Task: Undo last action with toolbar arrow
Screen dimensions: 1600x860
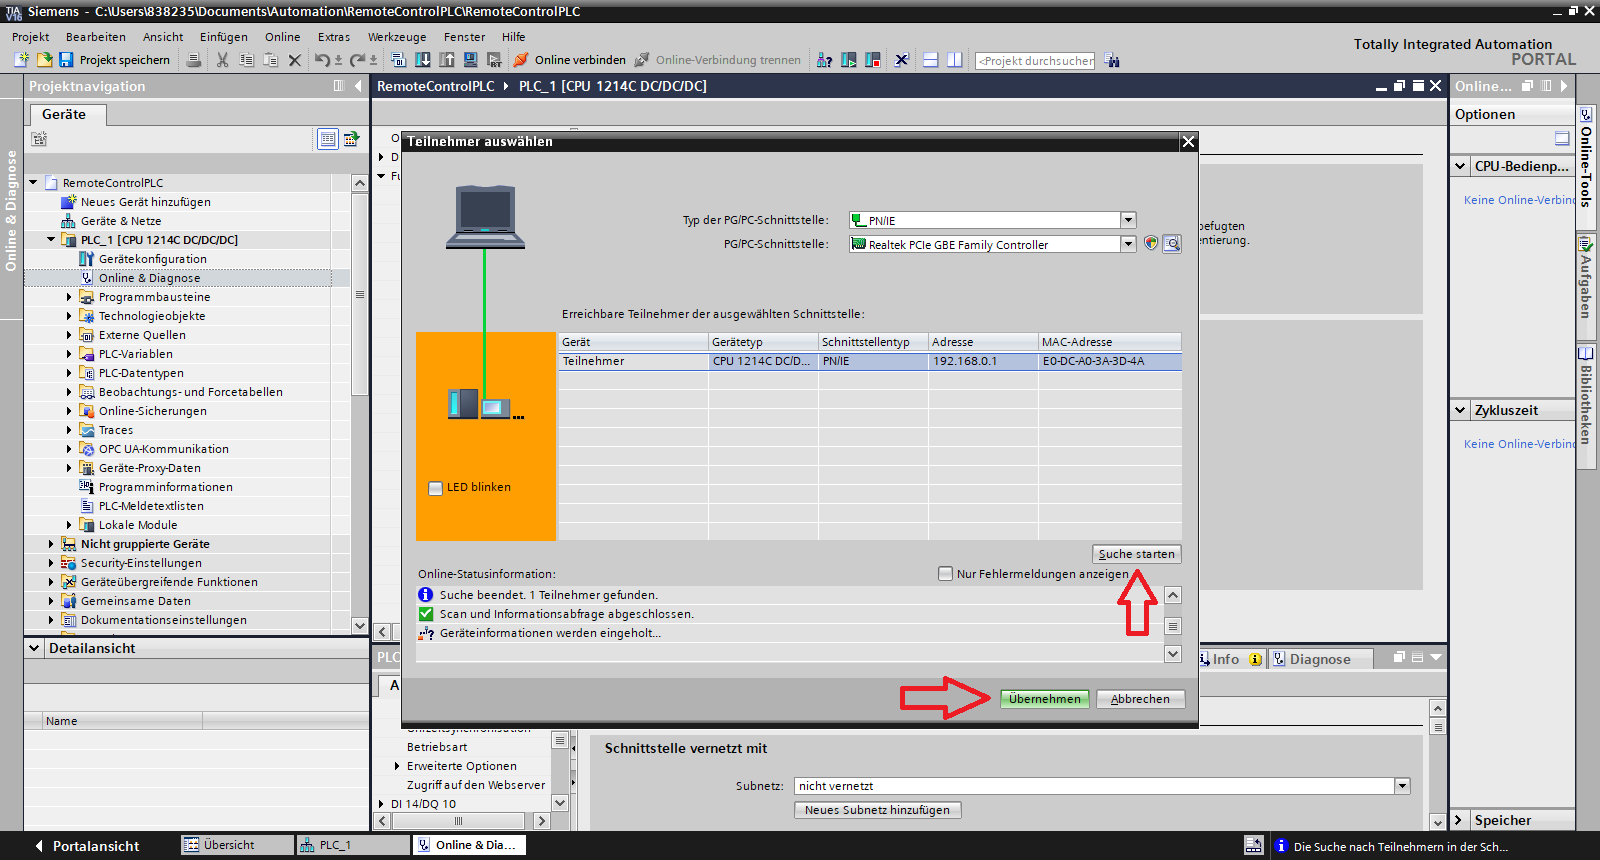Action: tap(322, 60)
